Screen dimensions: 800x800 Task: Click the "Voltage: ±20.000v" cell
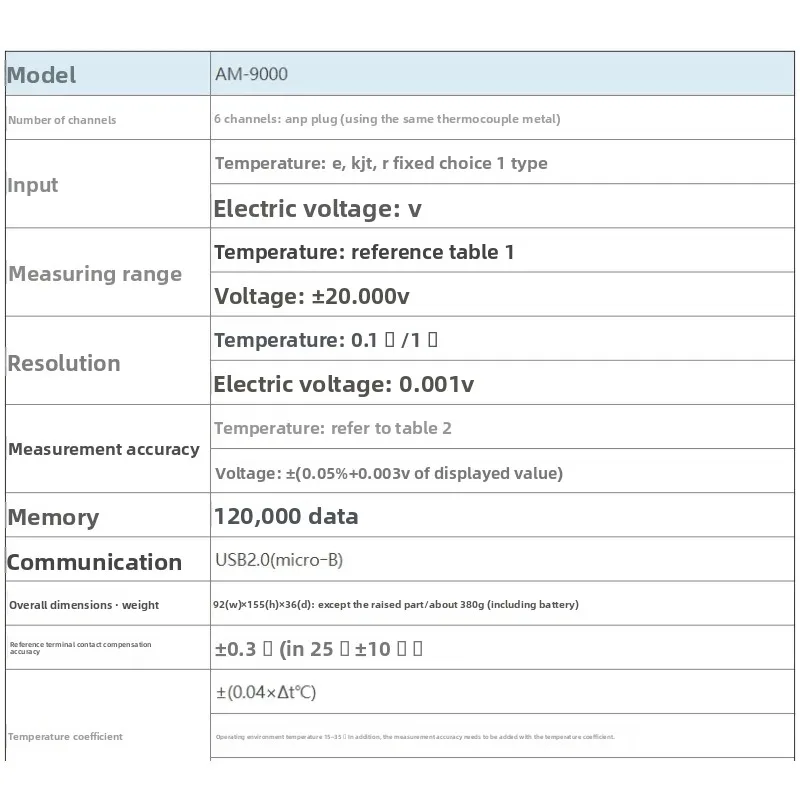tap(312, 296)
